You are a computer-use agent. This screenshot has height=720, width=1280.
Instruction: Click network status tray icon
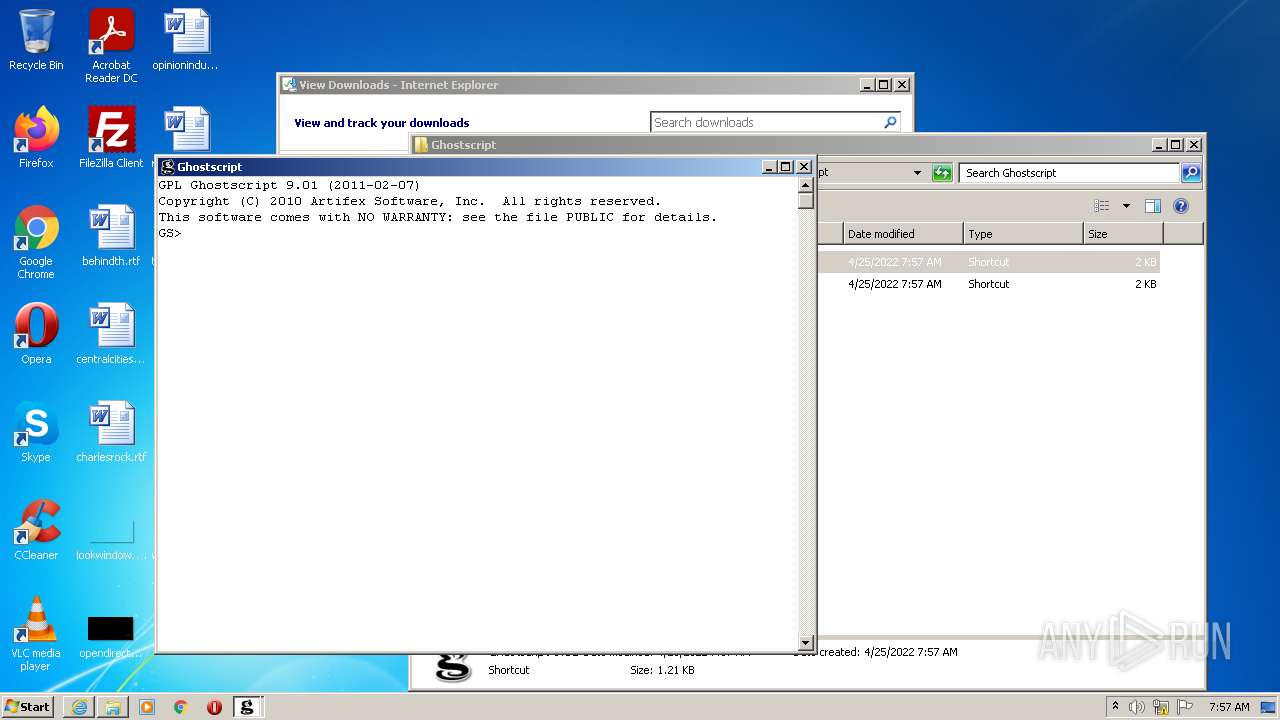[x=1161, y=707]
